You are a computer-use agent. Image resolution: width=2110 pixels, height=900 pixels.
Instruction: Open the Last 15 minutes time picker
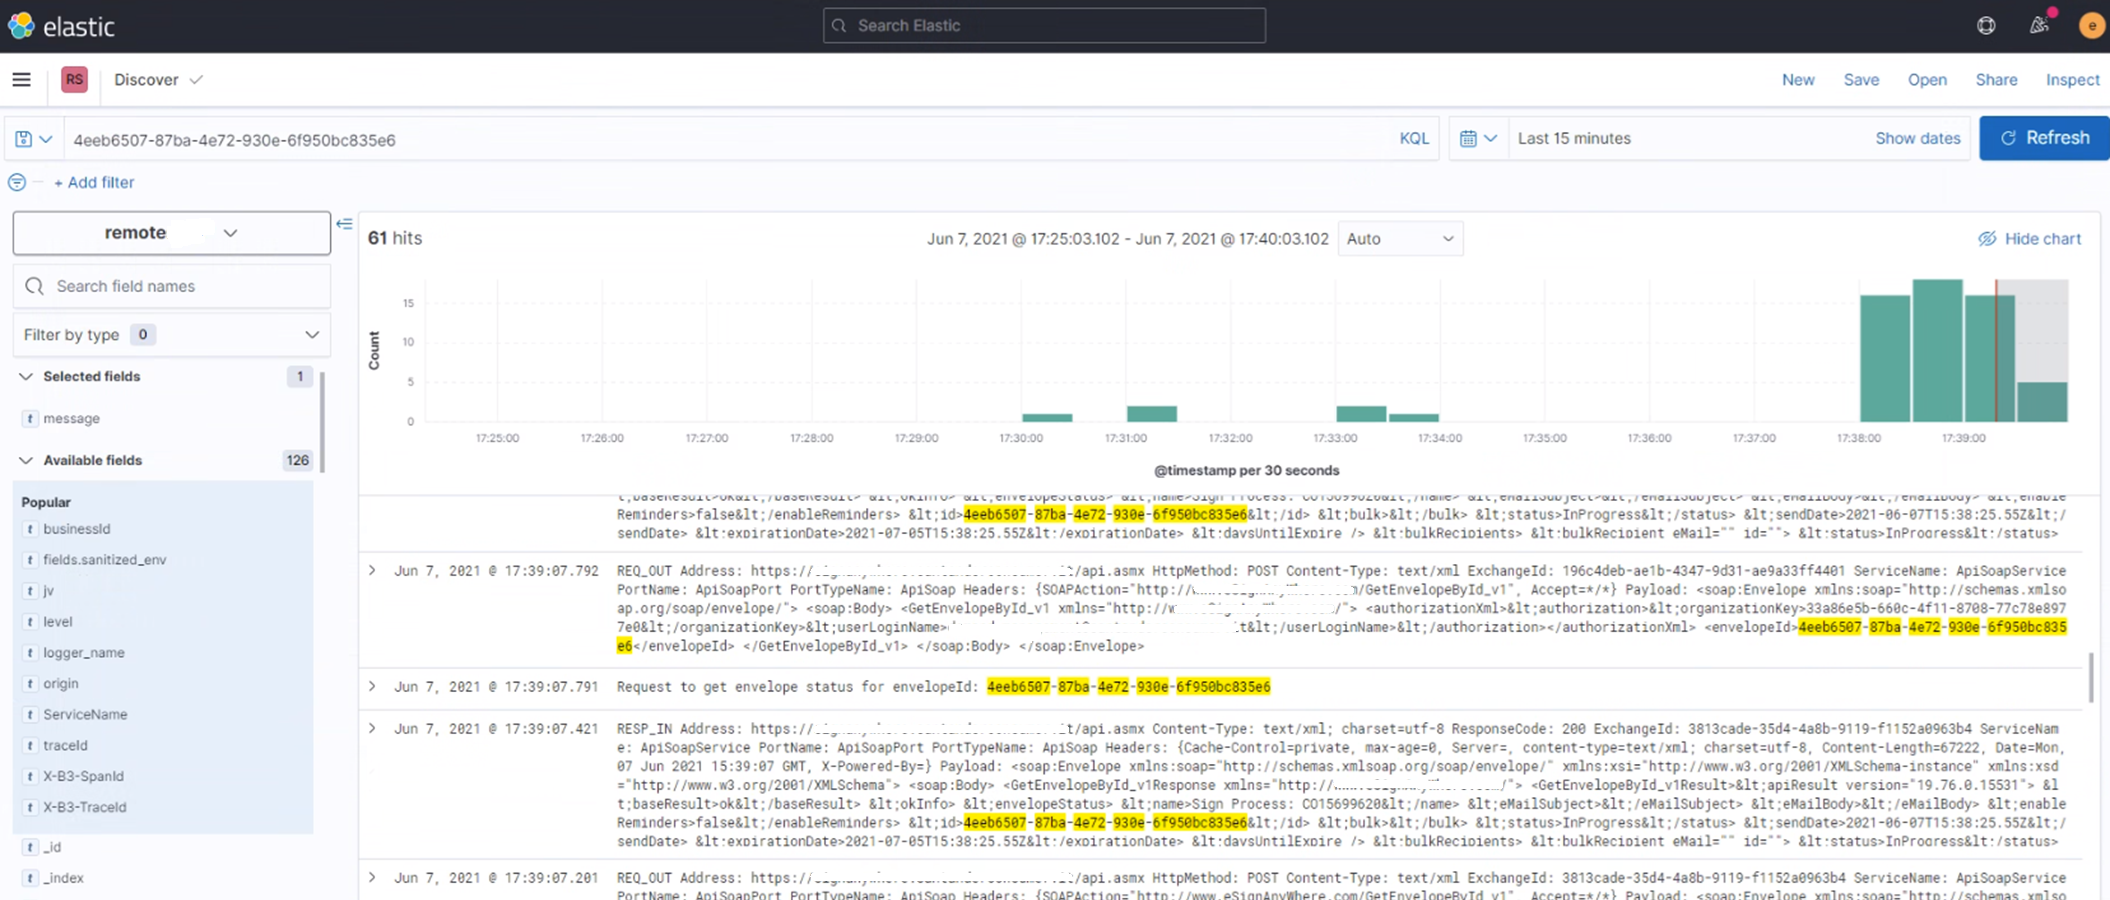click(x=1574, y=139)
